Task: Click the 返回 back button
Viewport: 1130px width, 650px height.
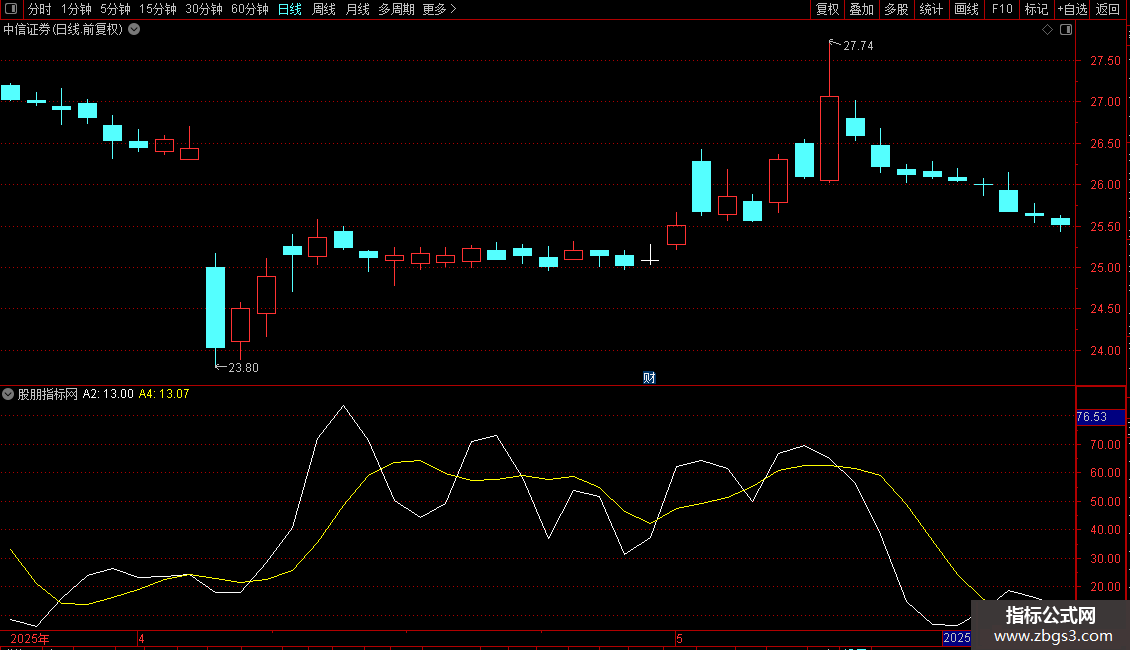Action: pyautogui.click(x=1108, y=9)
